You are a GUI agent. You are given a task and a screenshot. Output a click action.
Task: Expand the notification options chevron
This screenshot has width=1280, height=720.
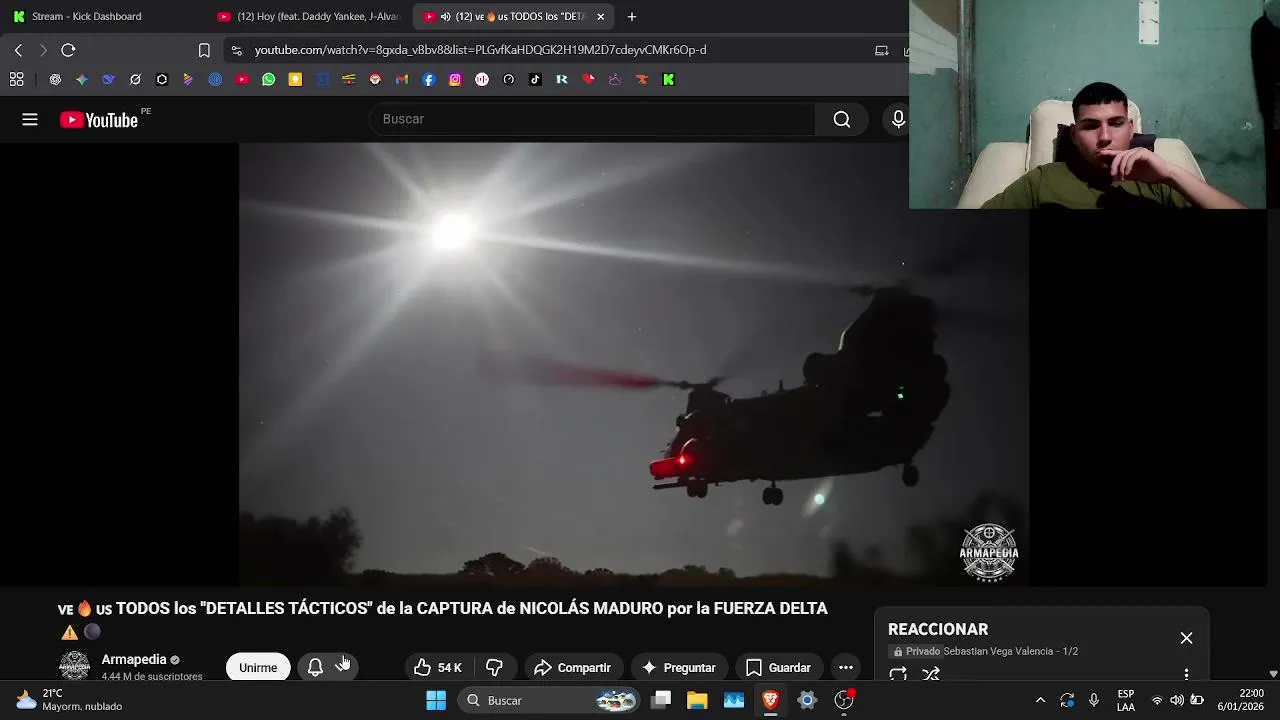[343, 667]
